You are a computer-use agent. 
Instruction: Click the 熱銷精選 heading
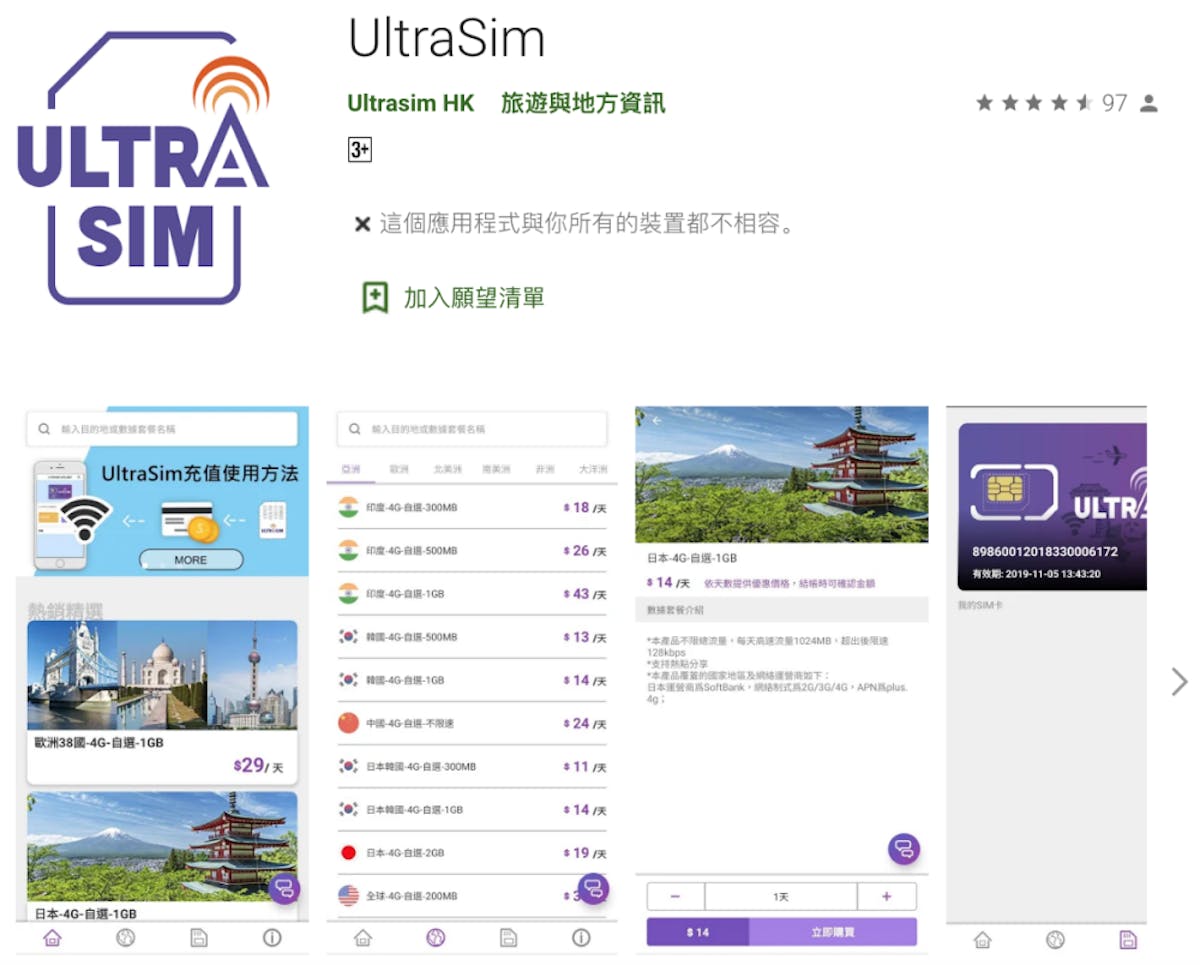coord(65,610)
